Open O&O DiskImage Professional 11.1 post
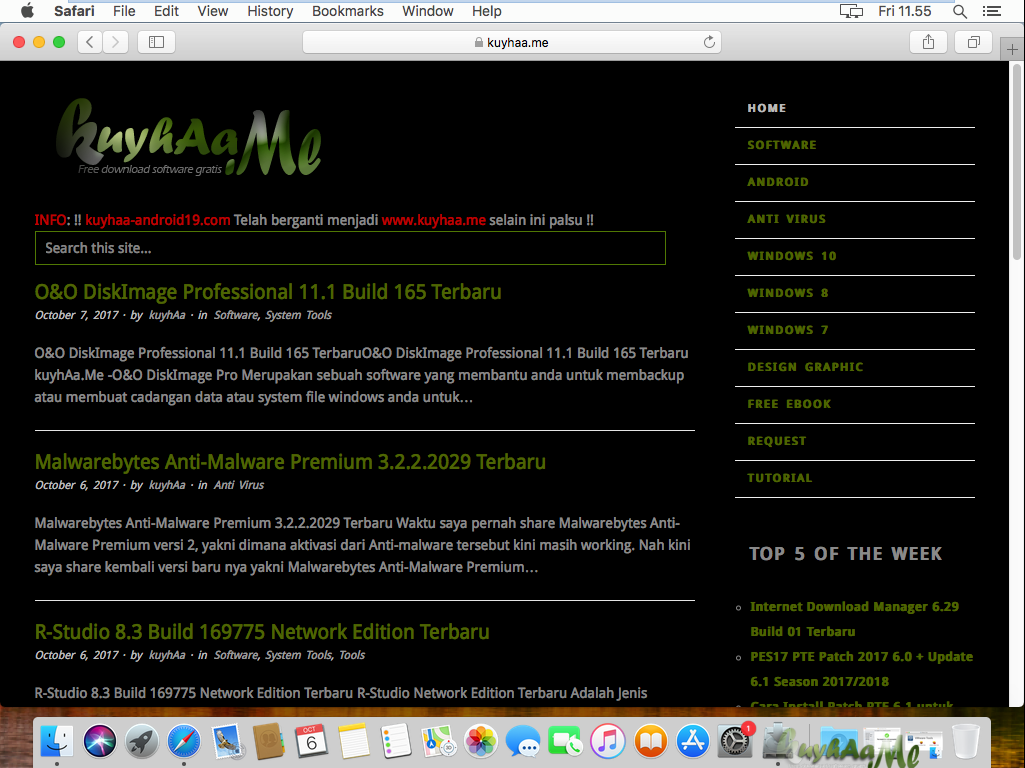Screen dimensions: 1025x768 (268, 292)
